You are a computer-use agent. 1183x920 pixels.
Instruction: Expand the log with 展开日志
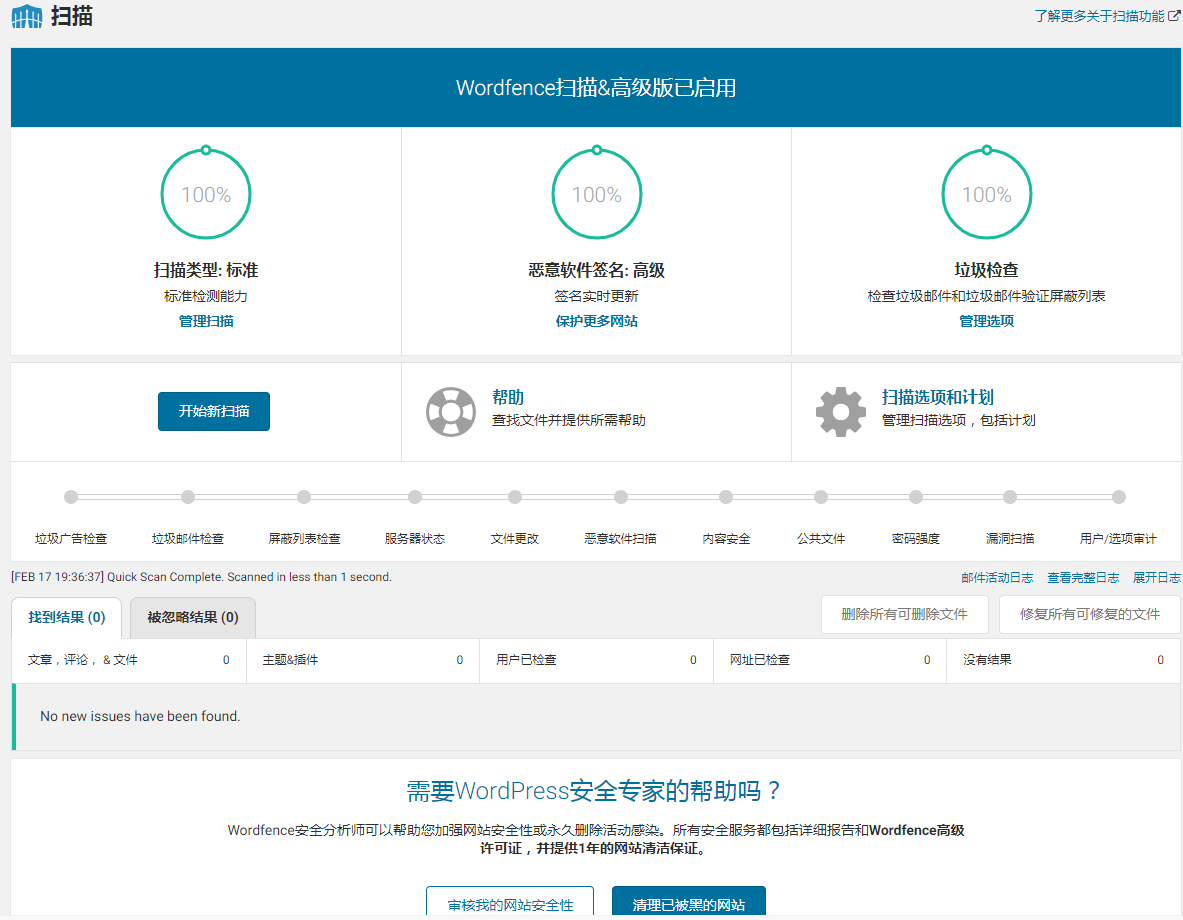pos(1157,577)
